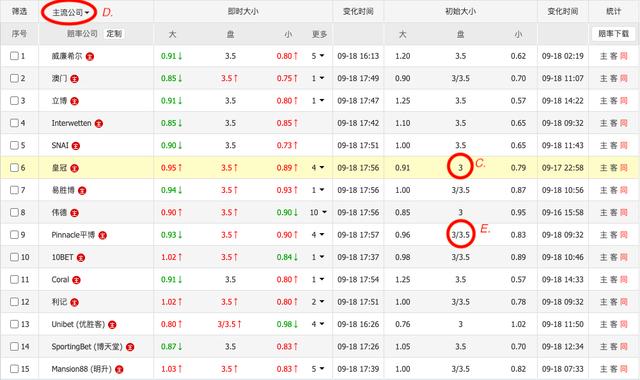Click the 1.02 initial under odds for Unibet
Screen dimensions: 640x380
[x=518, y=324]
